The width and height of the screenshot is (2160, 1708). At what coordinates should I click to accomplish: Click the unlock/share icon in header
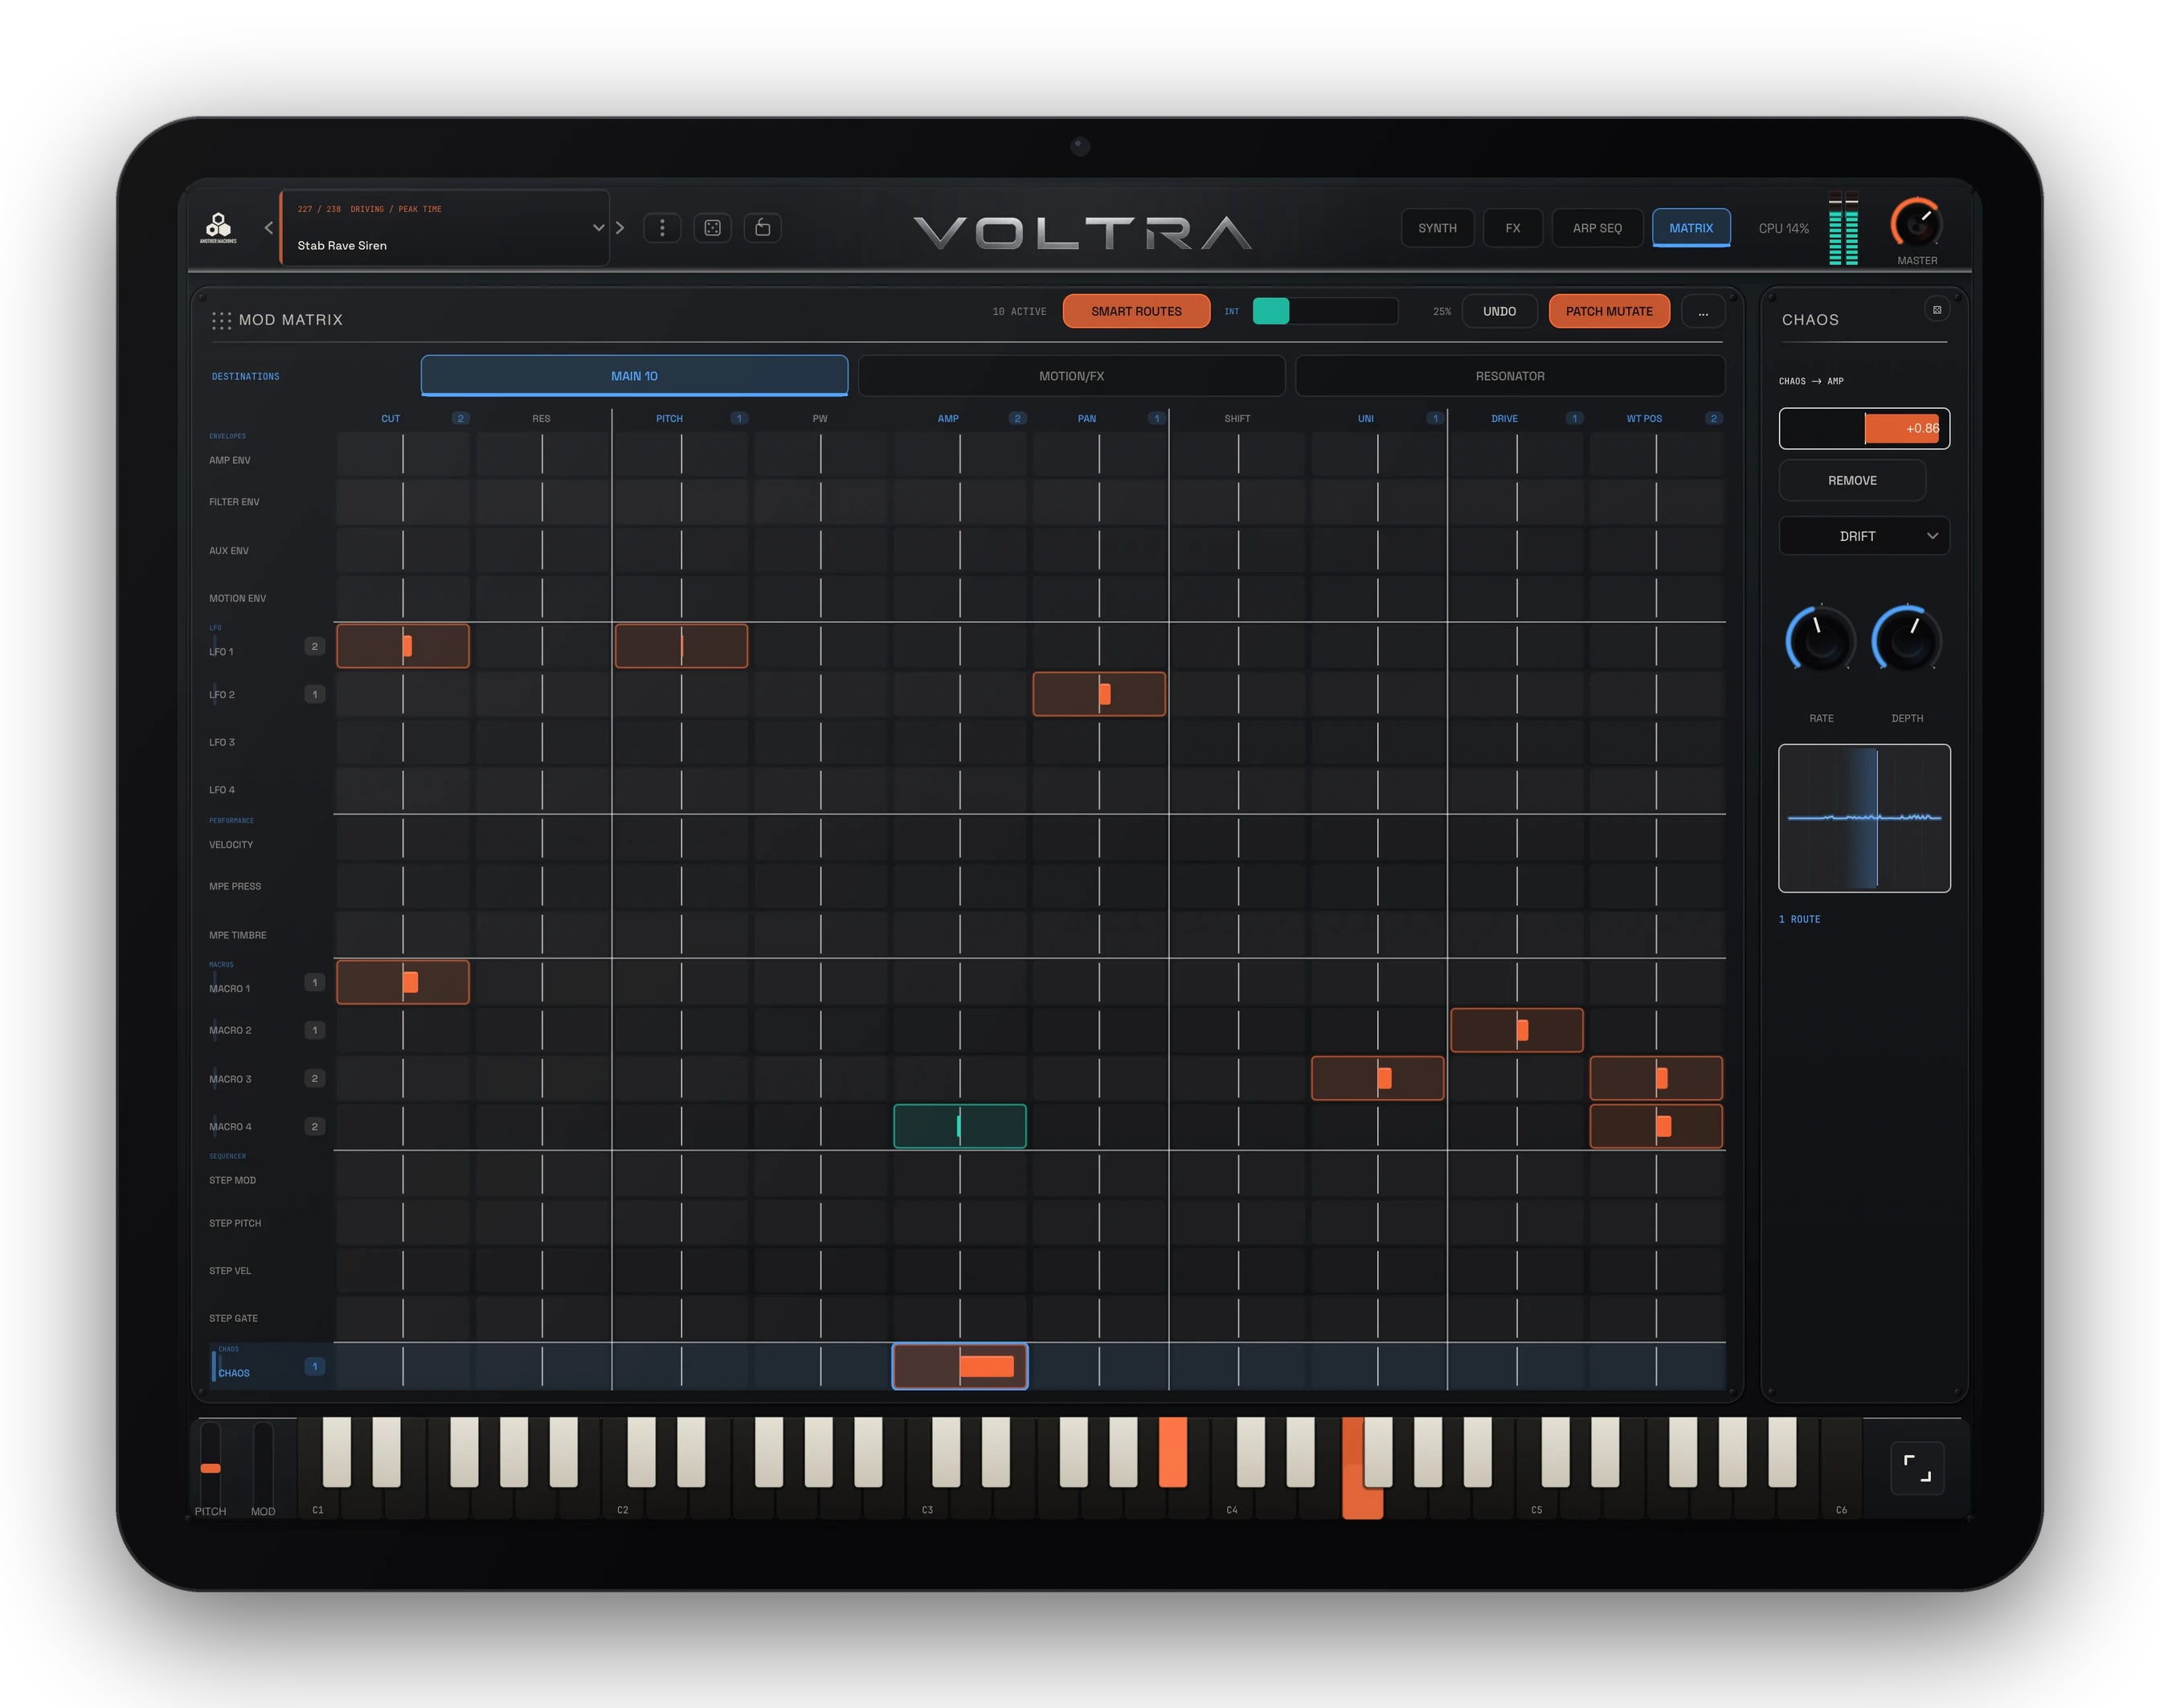point(763,228)
